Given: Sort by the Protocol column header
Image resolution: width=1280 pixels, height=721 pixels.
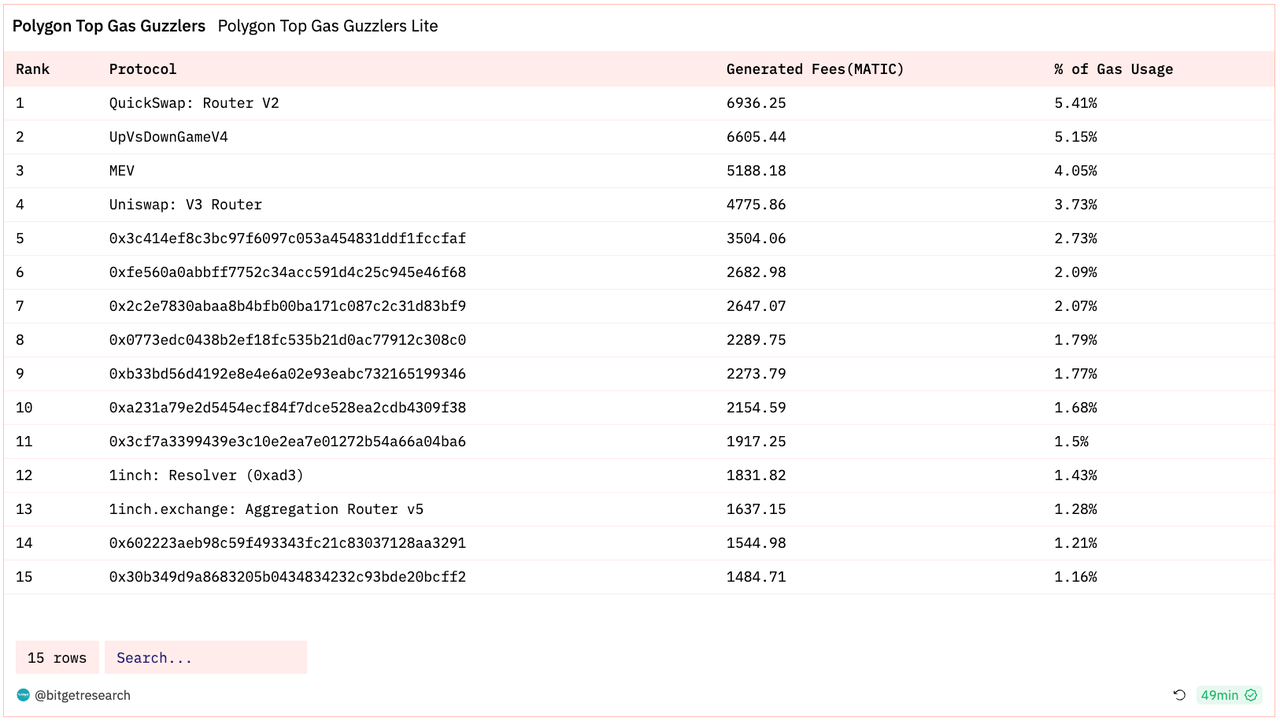Looking at the screenshot, I should 143,69.
